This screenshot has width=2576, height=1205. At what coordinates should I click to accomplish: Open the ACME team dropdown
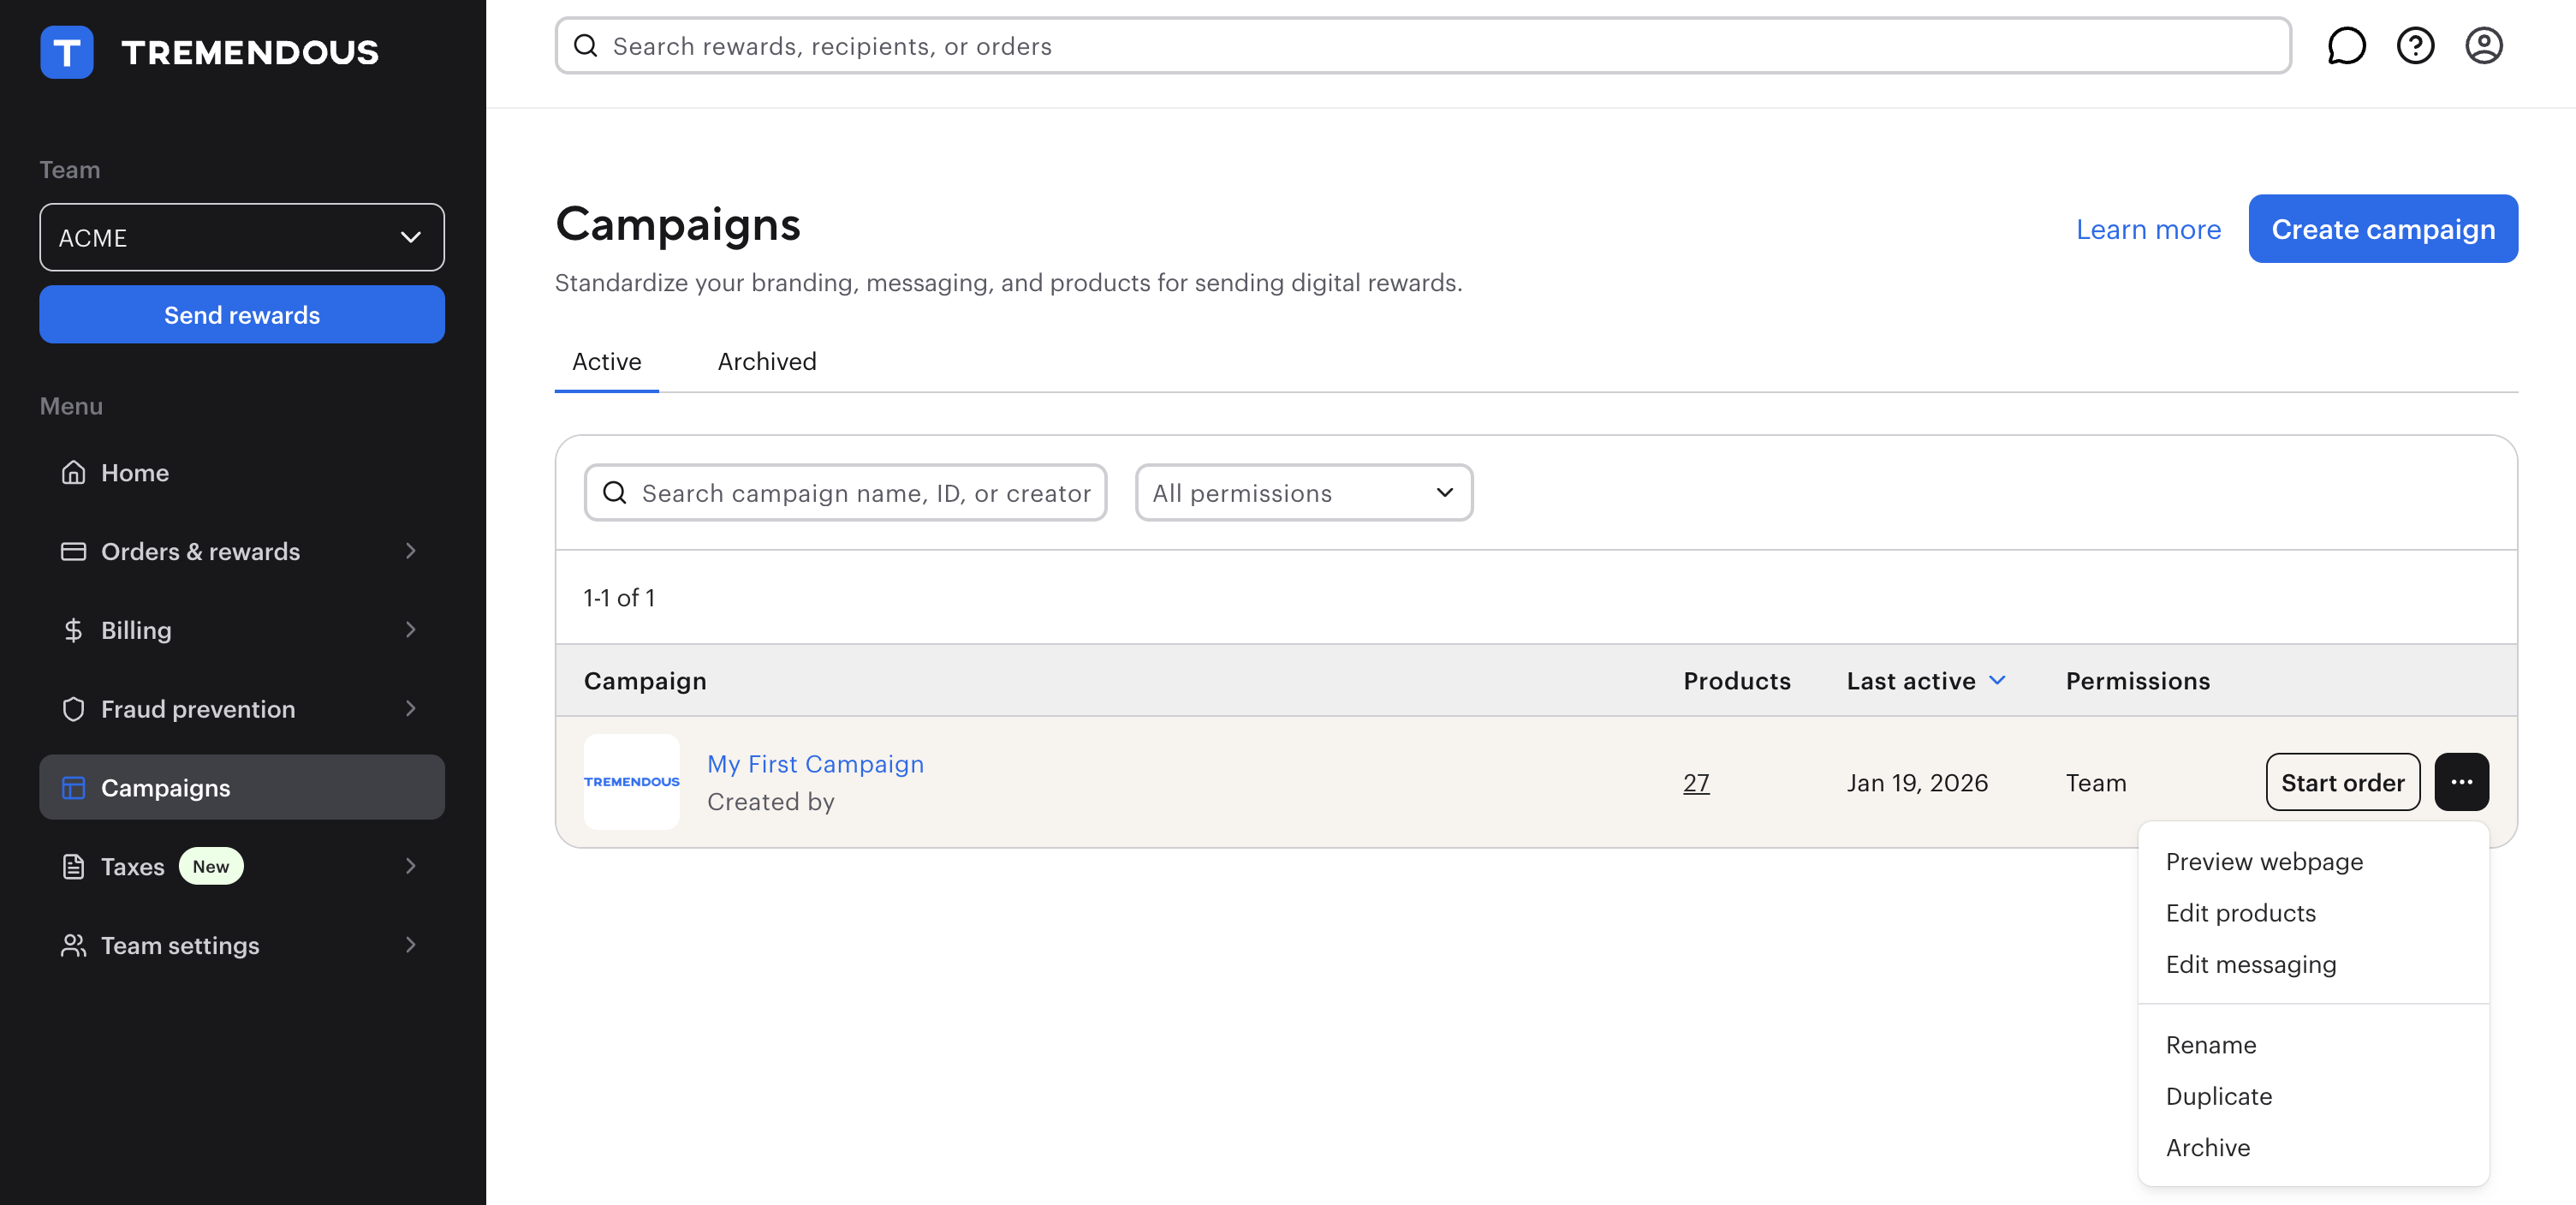tap(241, 237)
